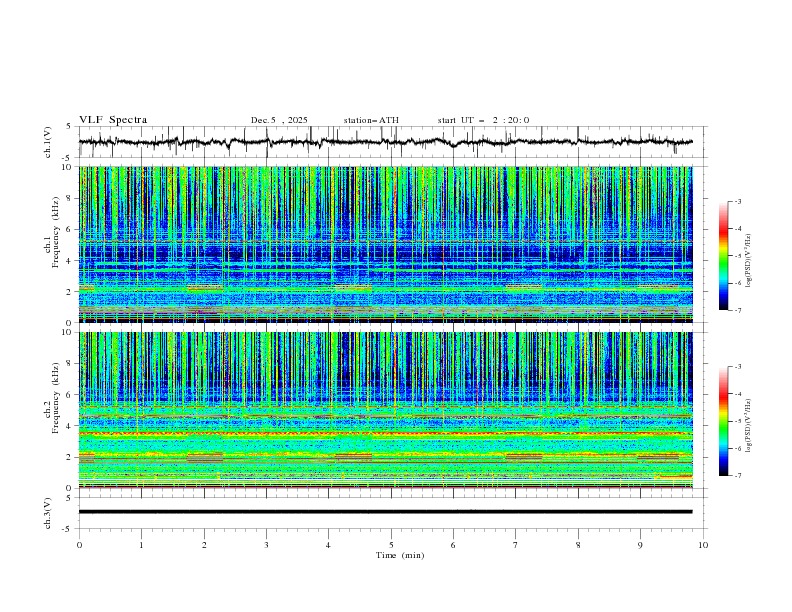Click the lower log(PSD) color bar
This screenshot has width=792, height=612.
(723, 421)
